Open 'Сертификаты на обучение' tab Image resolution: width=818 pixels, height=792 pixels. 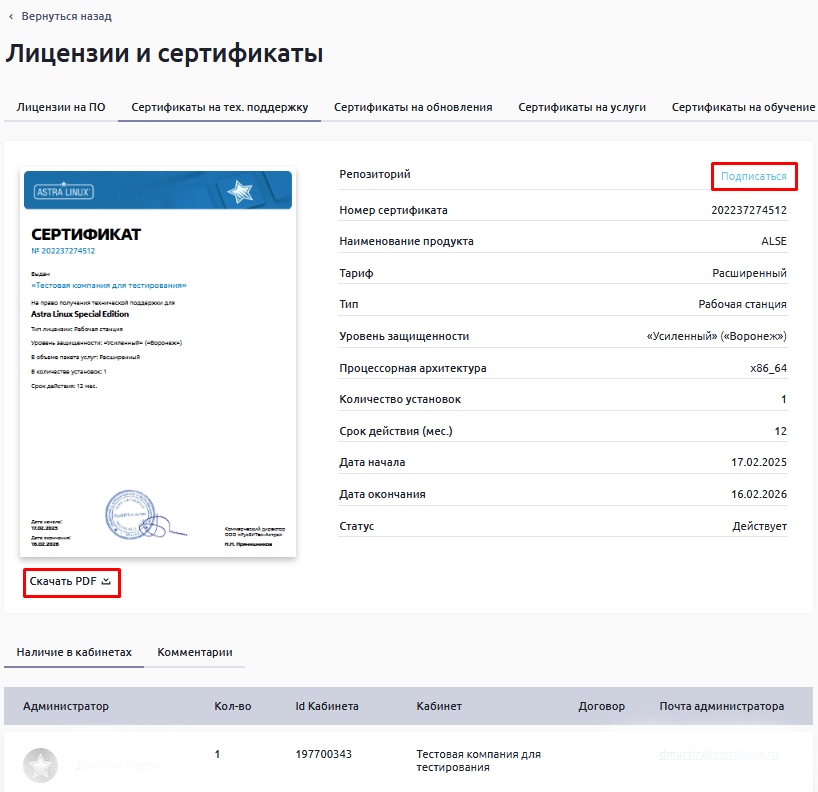click(743, 107)
